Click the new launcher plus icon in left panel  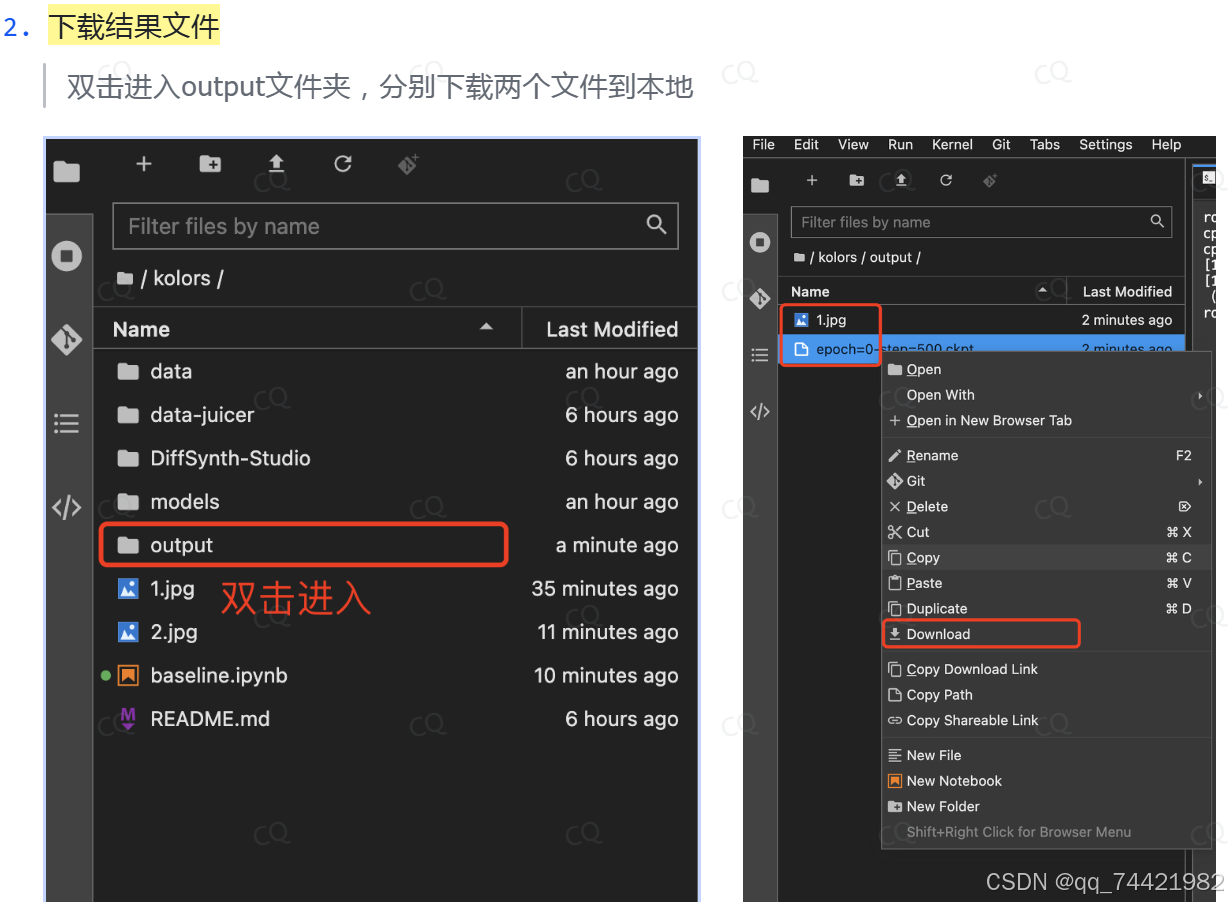(x=144, y=164)
